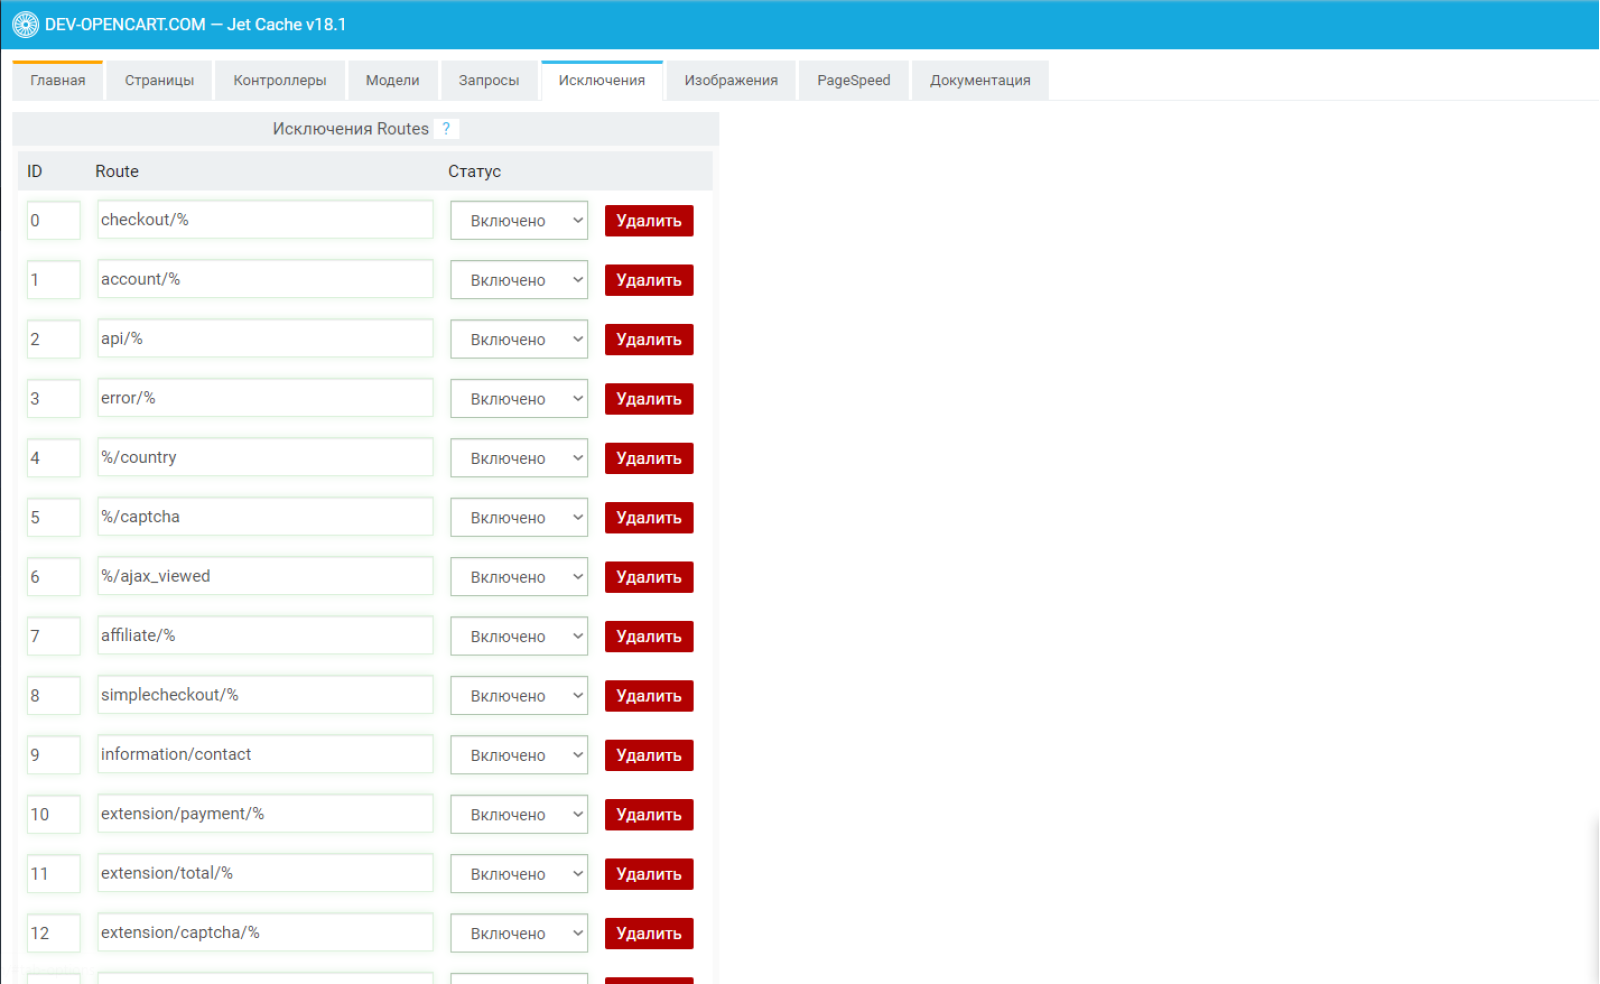Screen dimensions: 1600x984
Task: Expand status dropdown for api/% route
Action: pos(519,340)
